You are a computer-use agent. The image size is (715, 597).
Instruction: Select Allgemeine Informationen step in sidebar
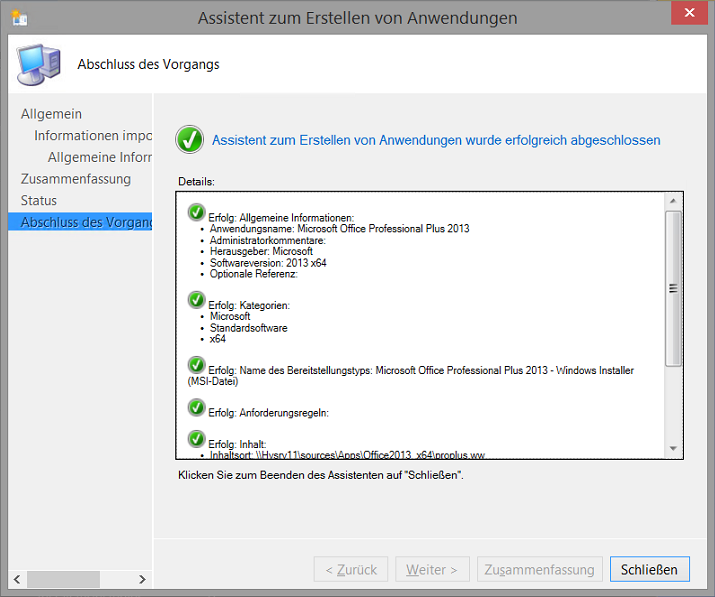99,157
